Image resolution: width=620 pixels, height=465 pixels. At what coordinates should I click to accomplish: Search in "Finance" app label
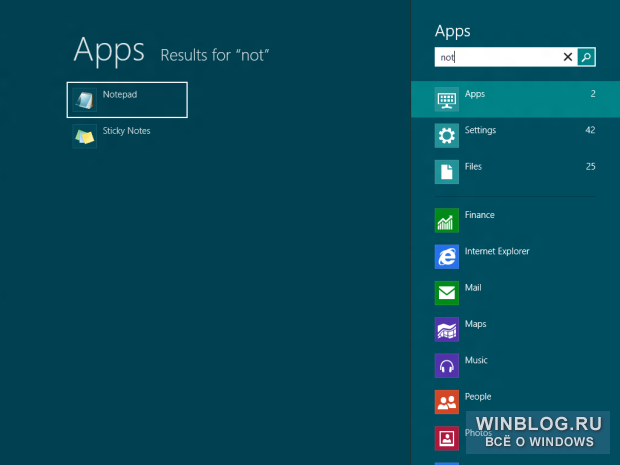click(x=480, y=215)
